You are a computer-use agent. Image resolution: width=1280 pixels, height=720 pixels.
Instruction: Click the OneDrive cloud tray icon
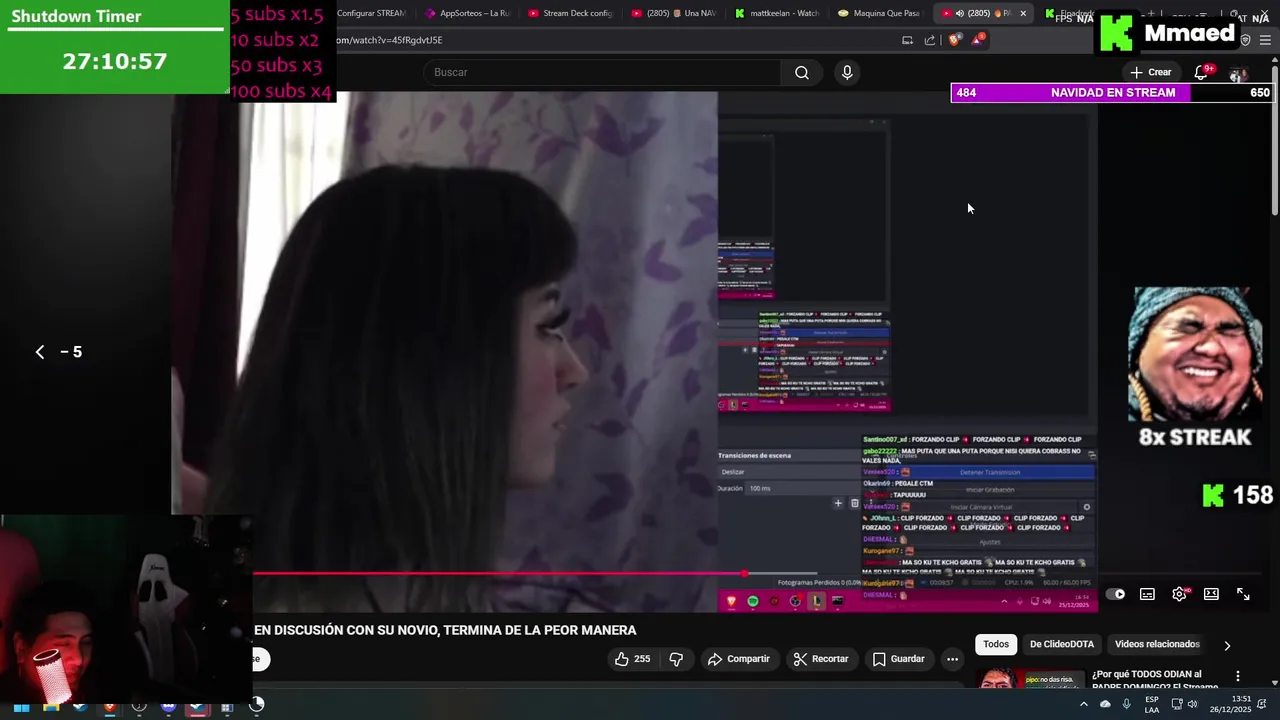point(1105,704)
